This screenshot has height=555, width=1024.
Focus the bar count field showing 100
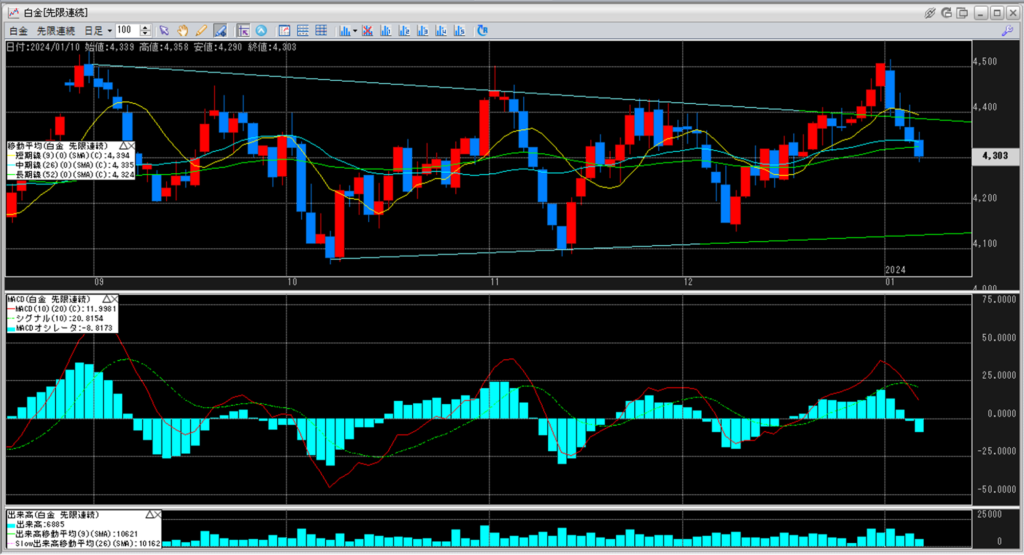point(127,31)
